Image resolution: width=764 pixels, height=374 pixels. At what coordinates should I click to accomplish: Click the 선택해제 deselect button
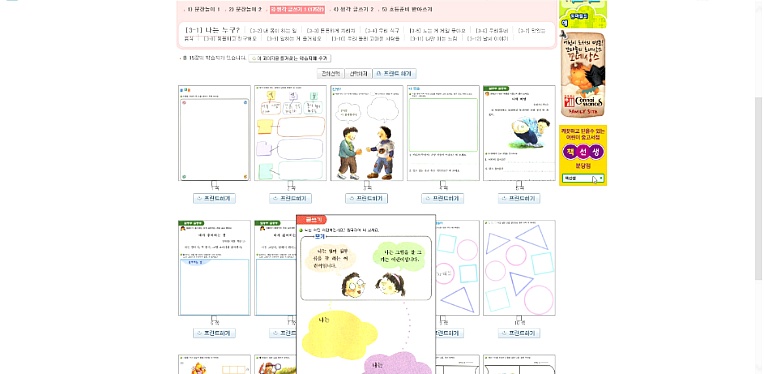click(358, 74)
